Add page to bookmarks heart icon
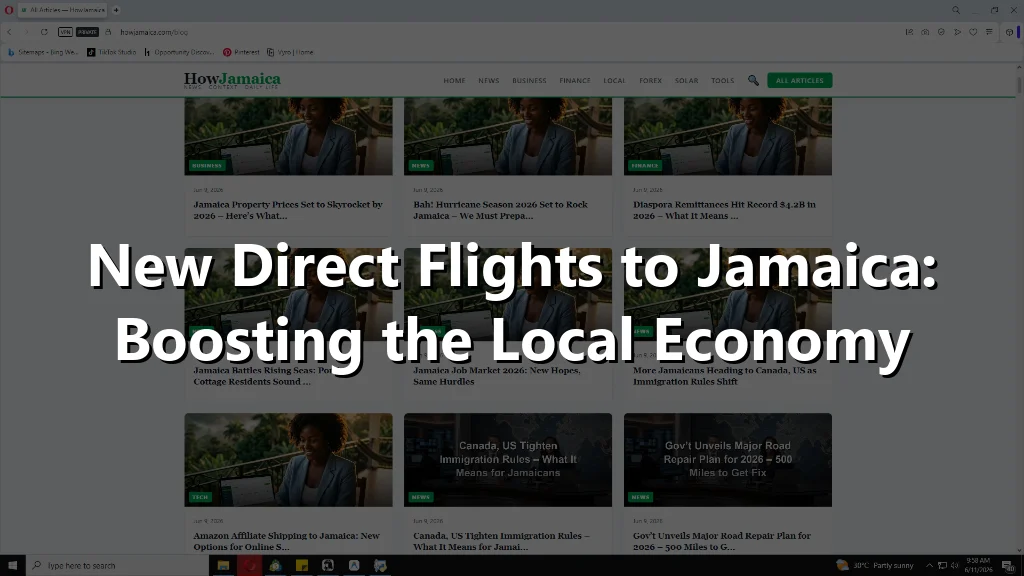The height and width of the screenshot is (576, 1024). coord(973,32)
